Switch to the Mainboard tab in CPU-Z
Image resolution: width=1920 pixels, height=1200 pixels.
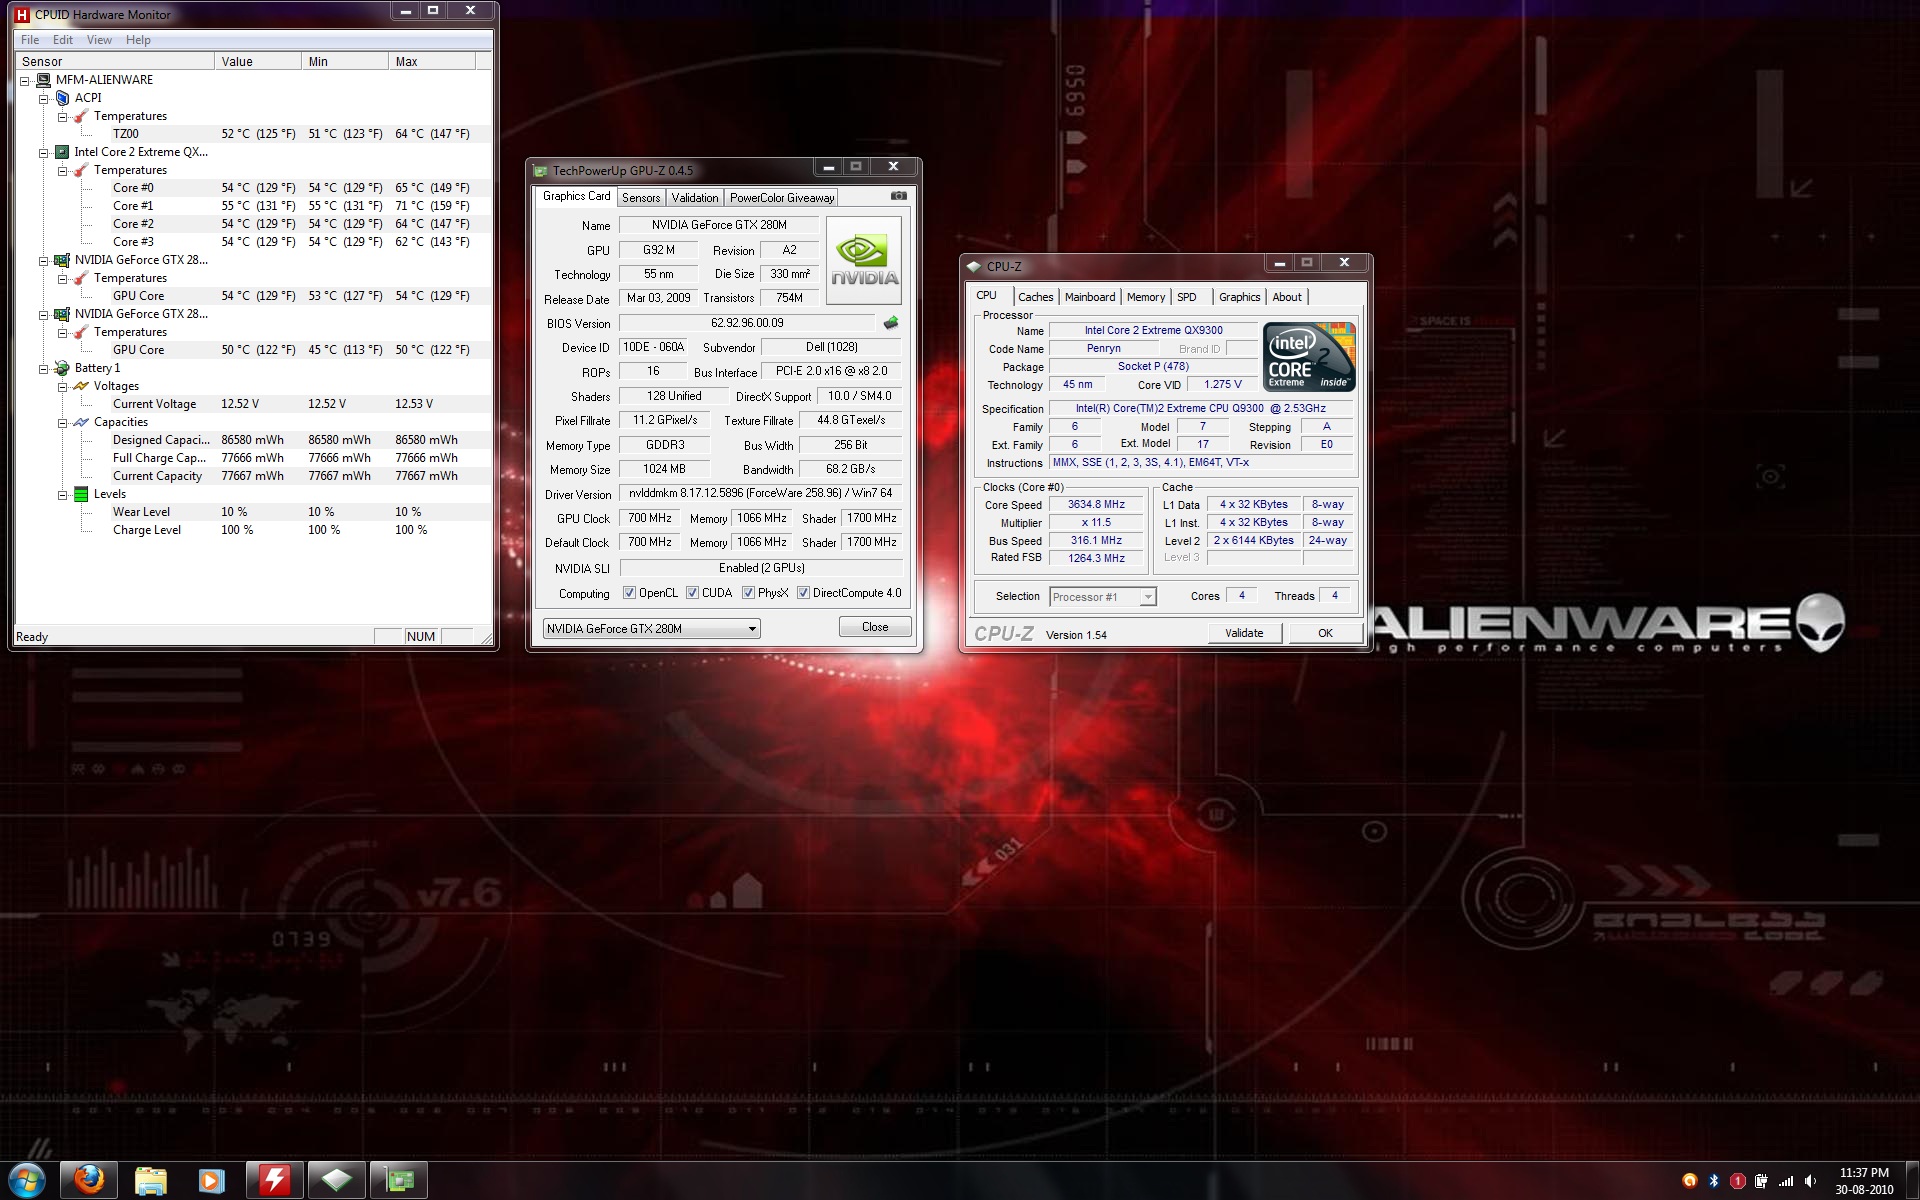(1090, 297)
